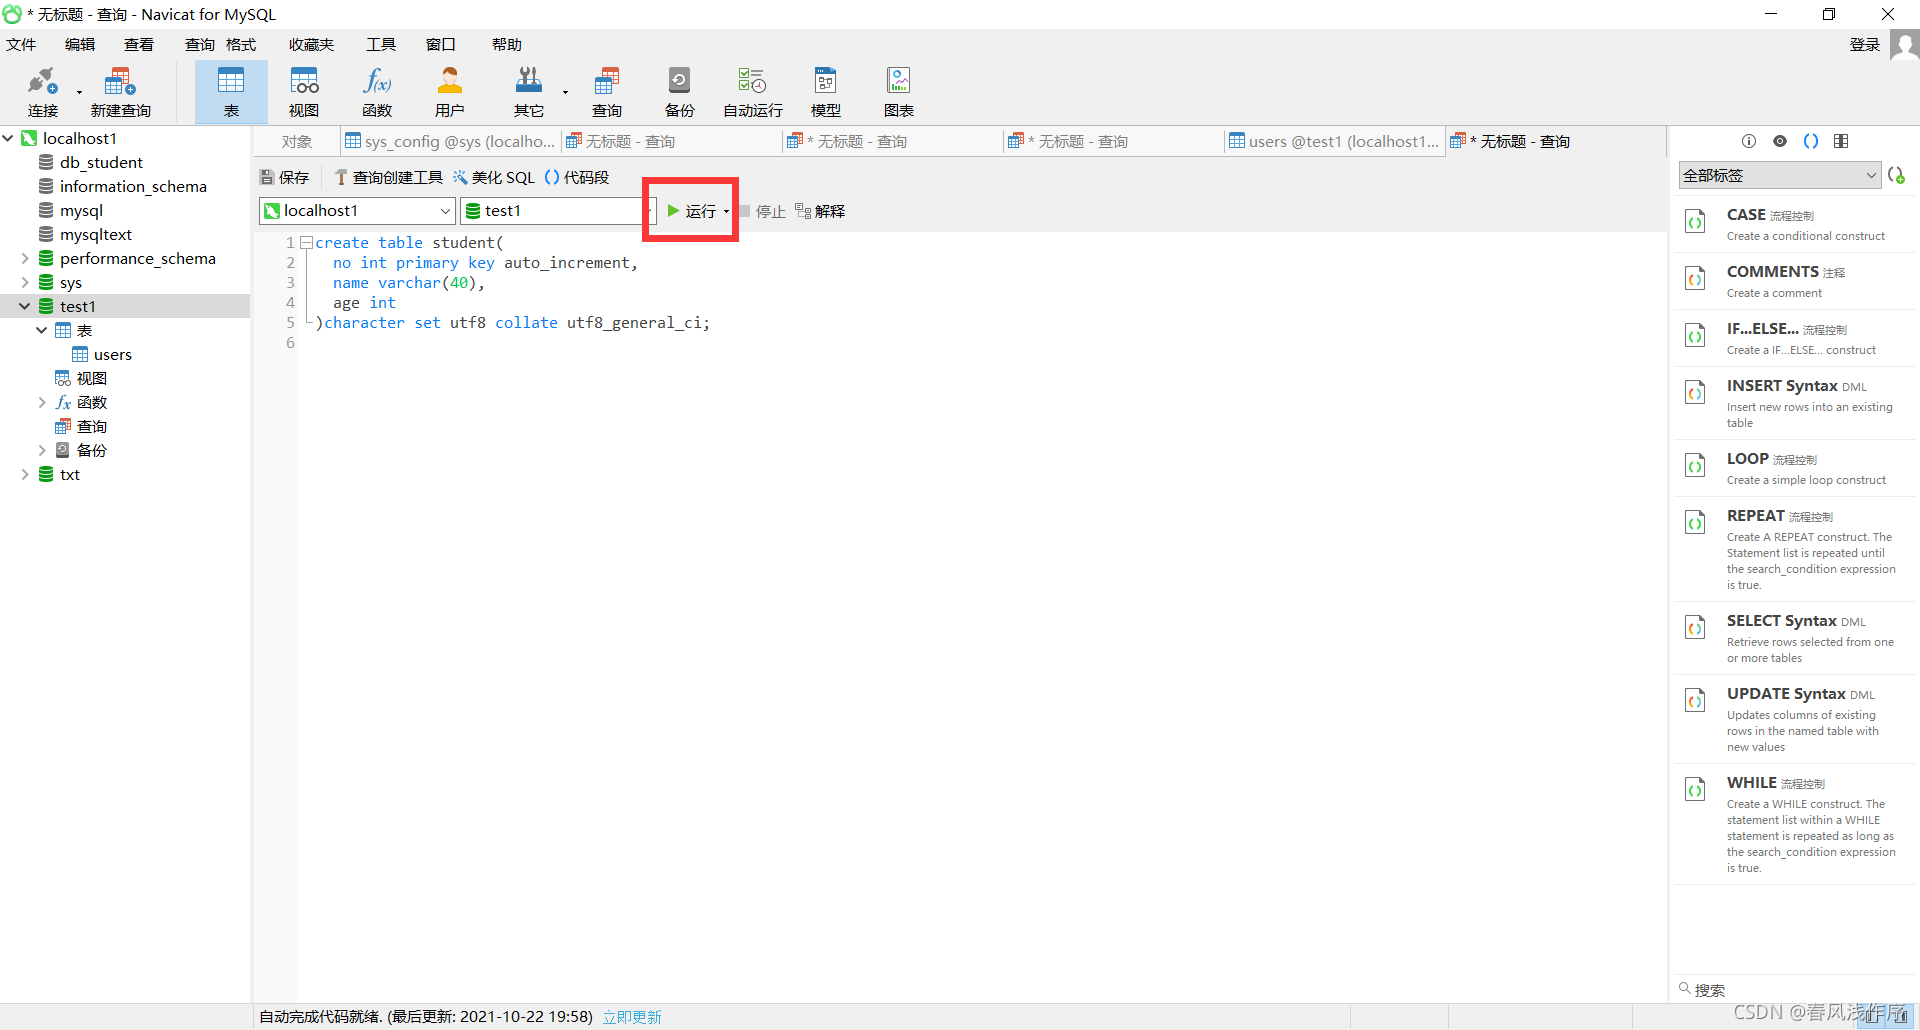The width and height of the screenshot is (1920, 1030).
Task: Click 美化 SQL beautify button
Action: (x=494, y=177)
